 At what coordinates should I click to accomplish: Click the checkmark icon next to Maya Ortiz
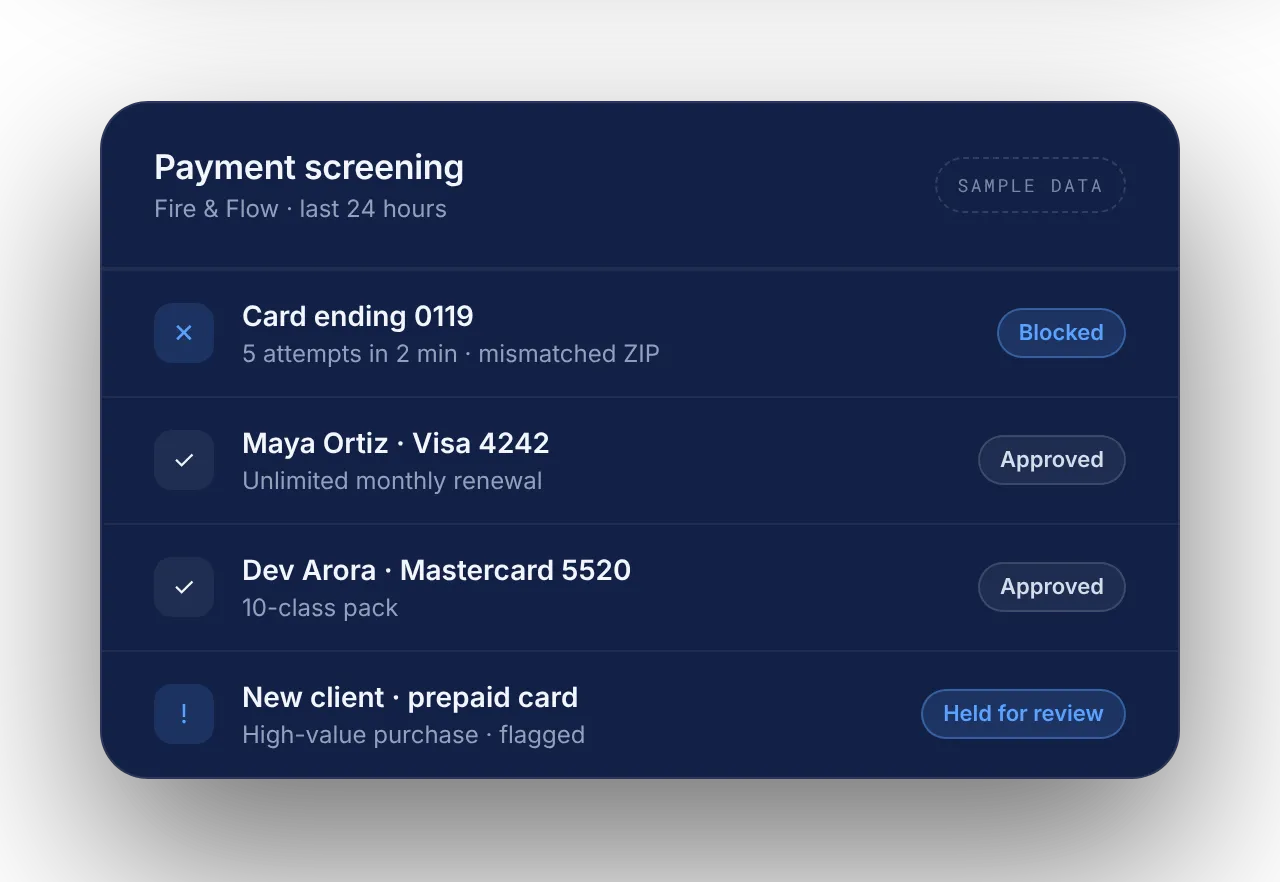coord(184,460)
